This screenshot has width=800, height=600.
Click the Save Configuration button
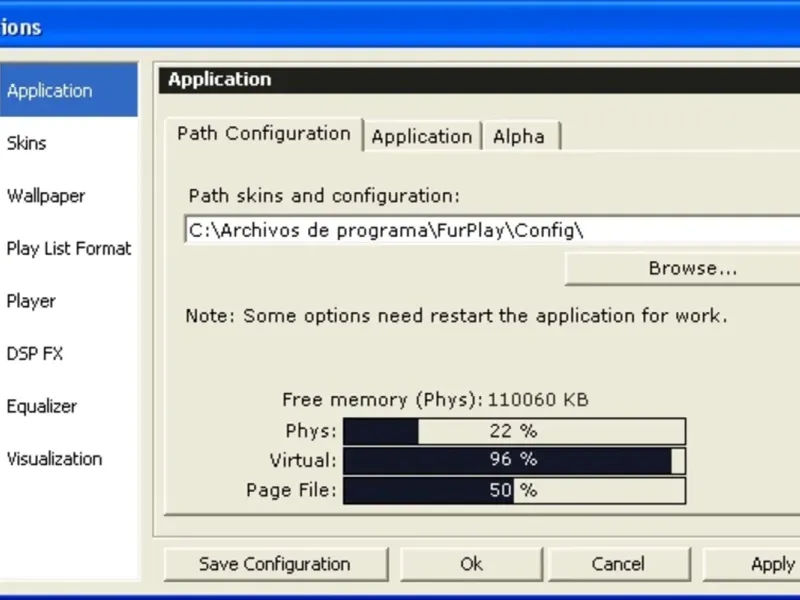pos(275,564)
